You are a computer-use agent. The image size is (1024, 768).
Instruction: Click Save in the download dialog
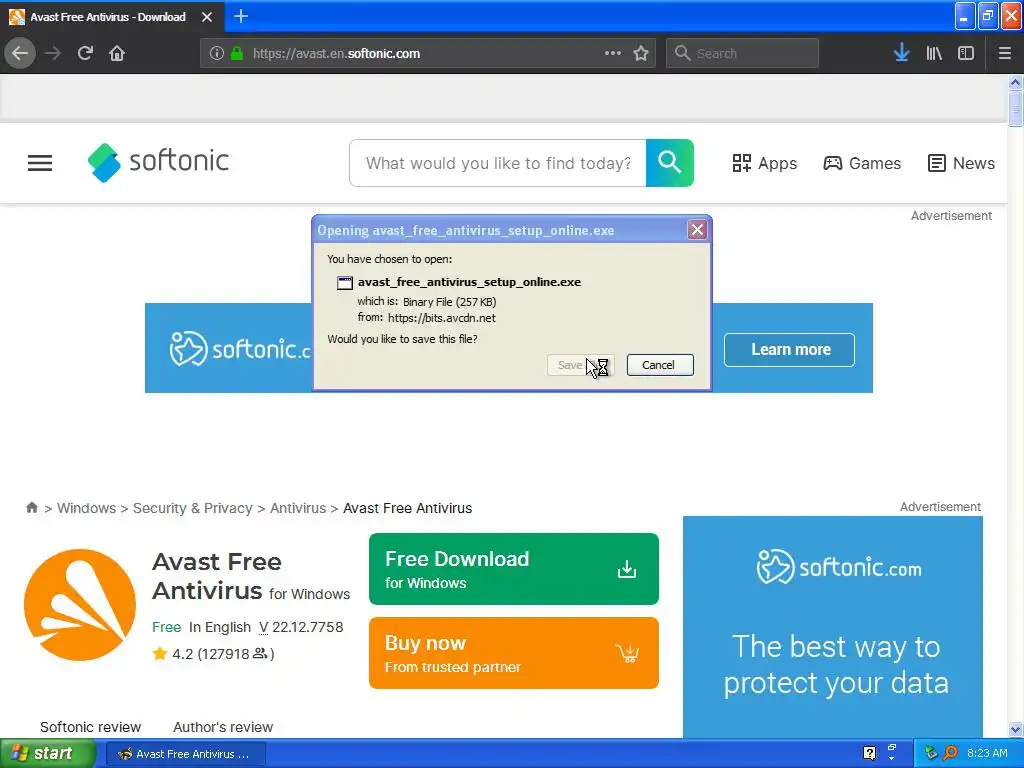[580, 365]
